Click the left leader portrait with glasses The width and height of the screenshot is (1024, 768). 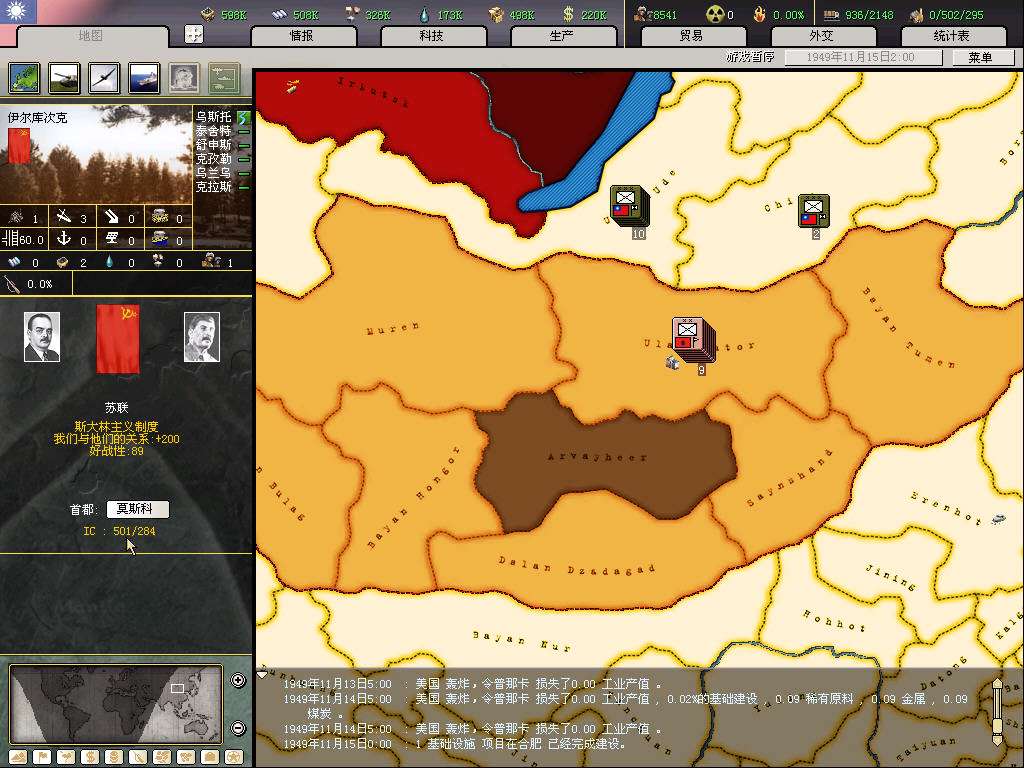(42, 337)
